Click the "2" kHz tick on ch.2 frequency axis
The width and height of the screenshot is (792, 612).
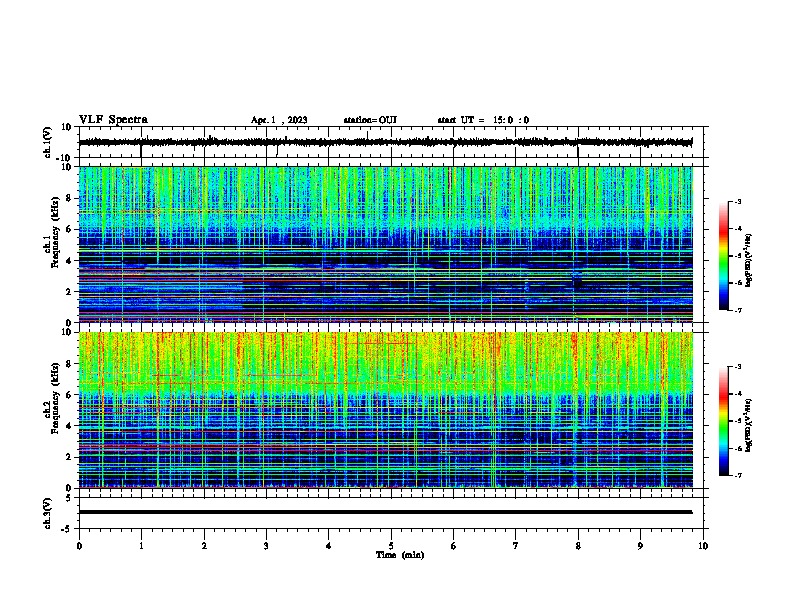pos(69,457)
